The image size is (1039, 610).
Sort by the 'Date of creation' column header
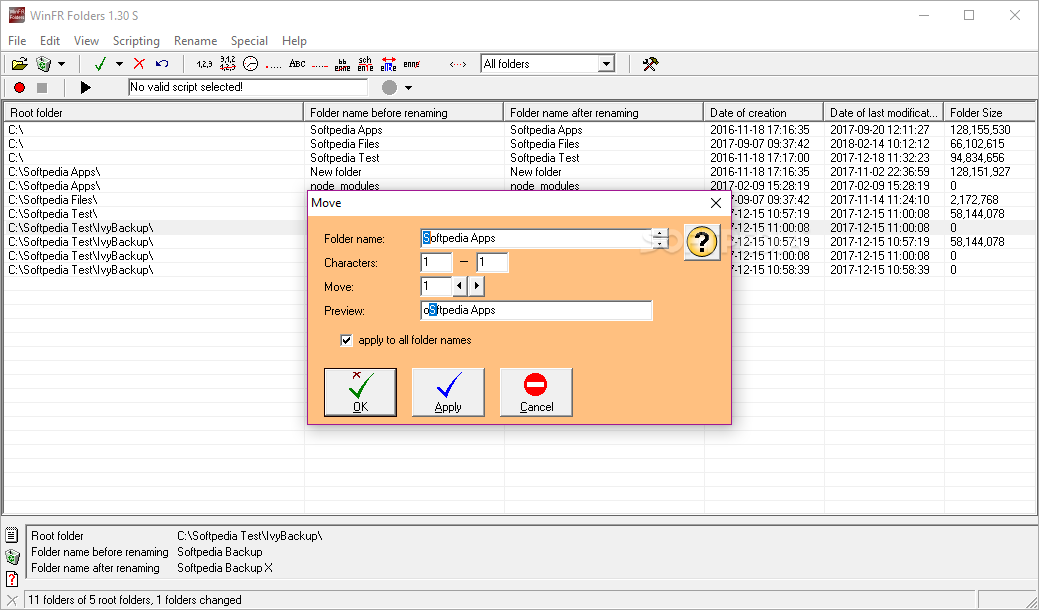click(764, 113)
